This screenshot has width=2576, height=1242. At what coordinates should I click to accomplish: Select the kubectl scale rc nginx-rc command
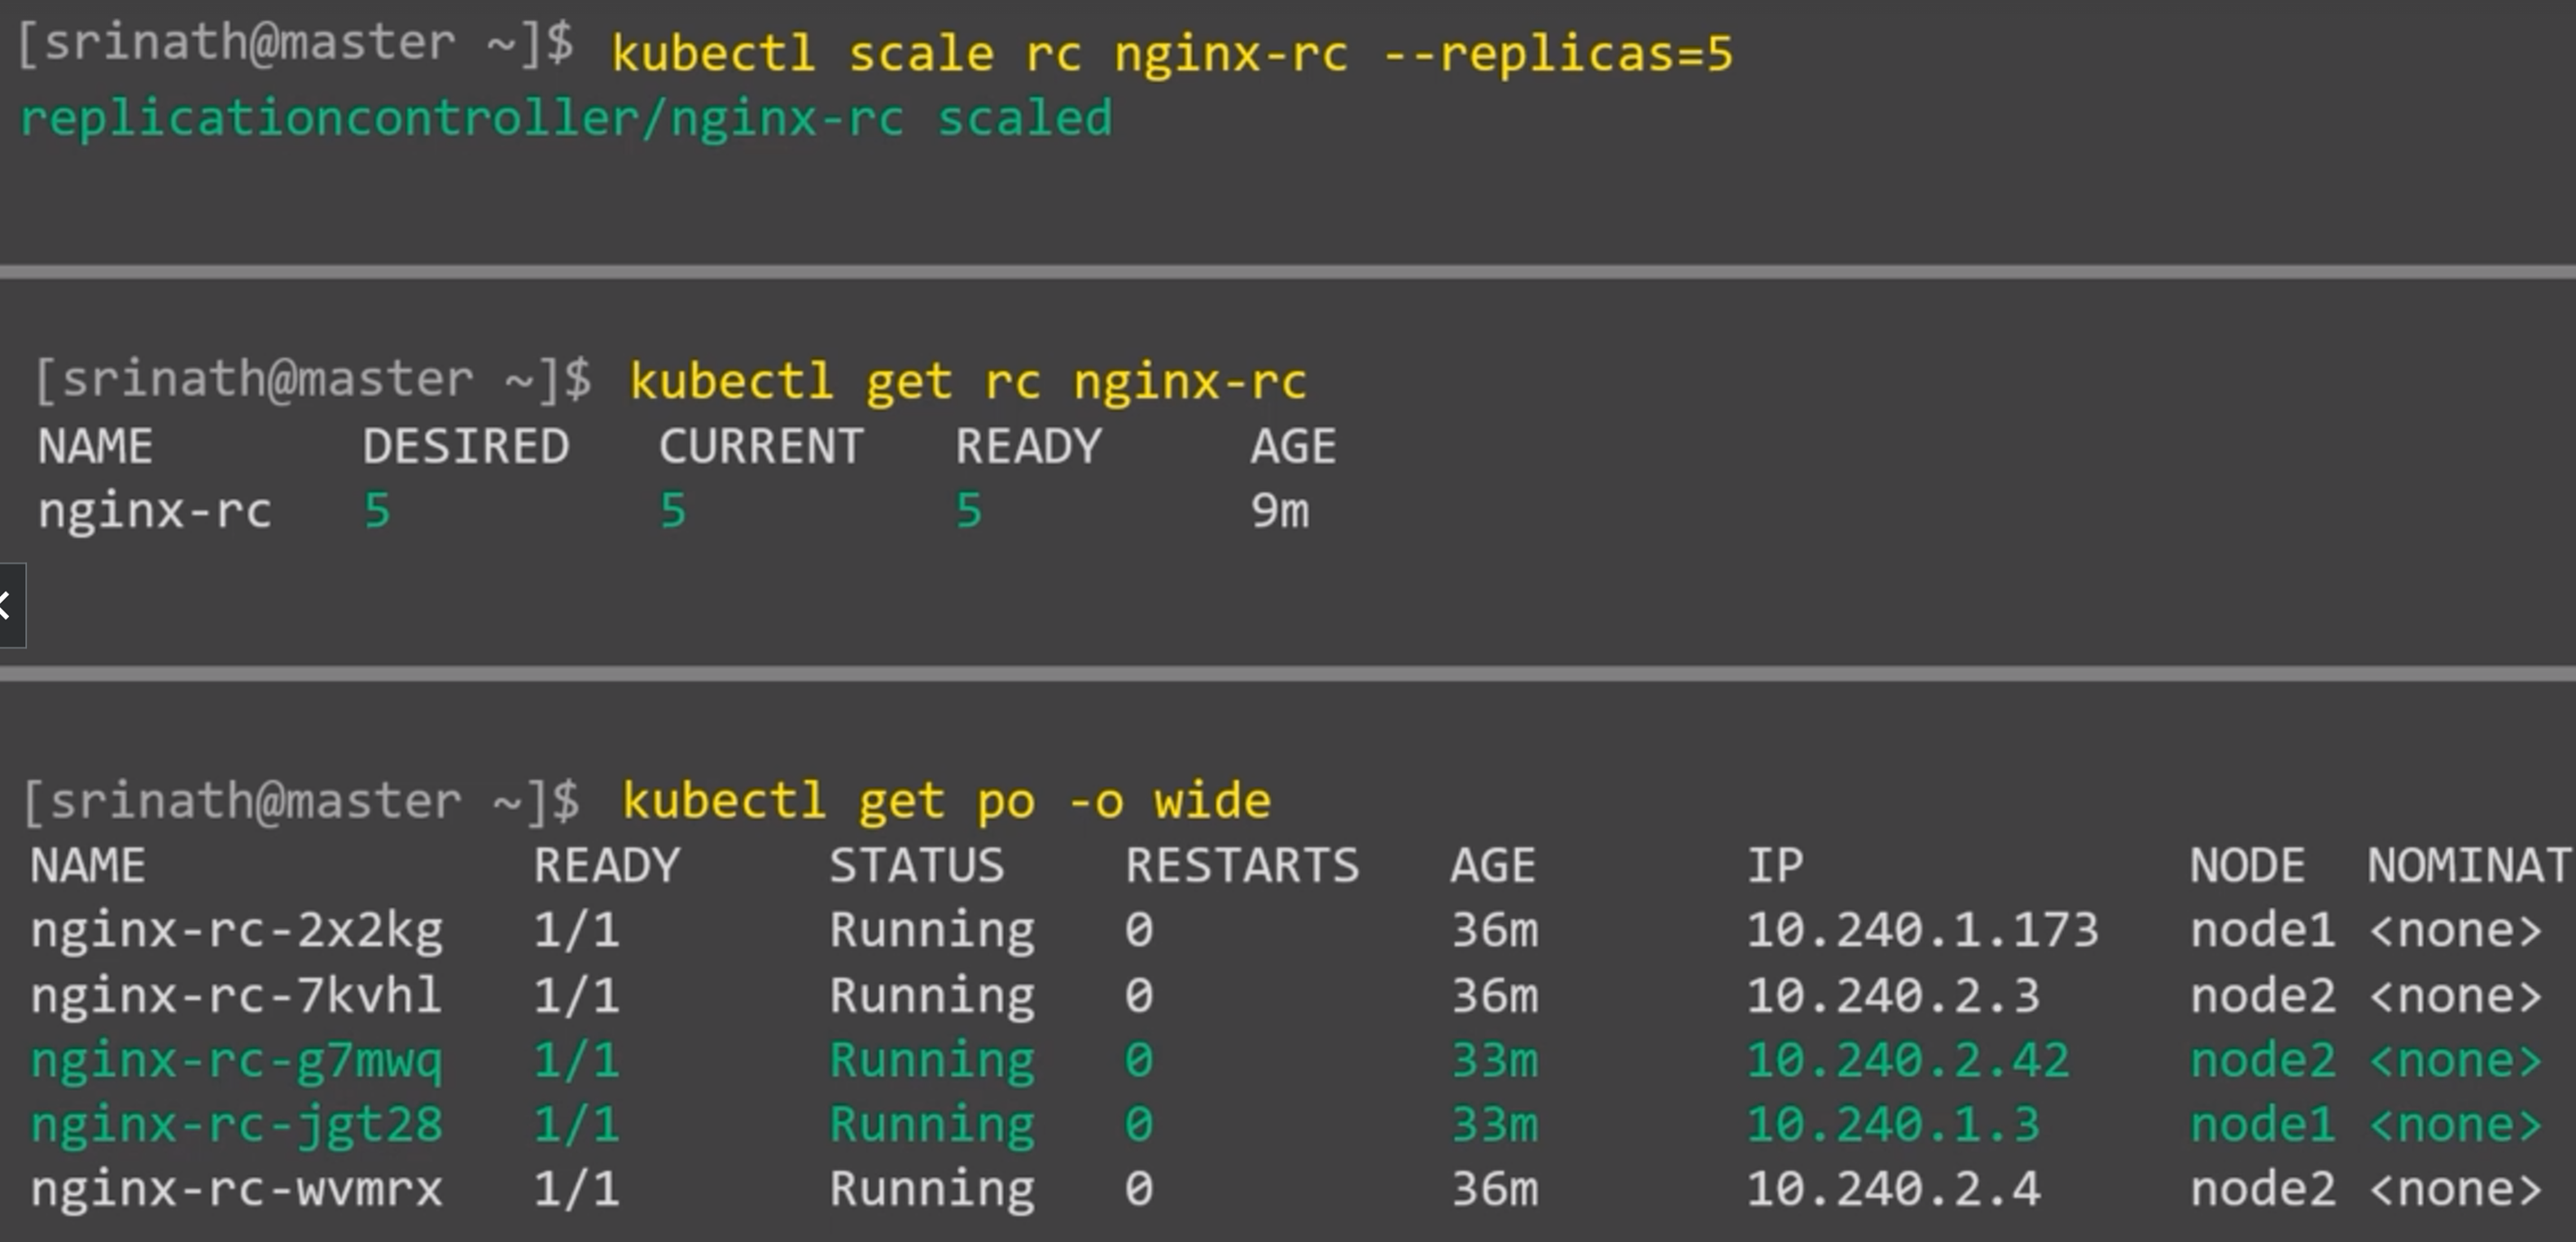[x=1172, y=53]
